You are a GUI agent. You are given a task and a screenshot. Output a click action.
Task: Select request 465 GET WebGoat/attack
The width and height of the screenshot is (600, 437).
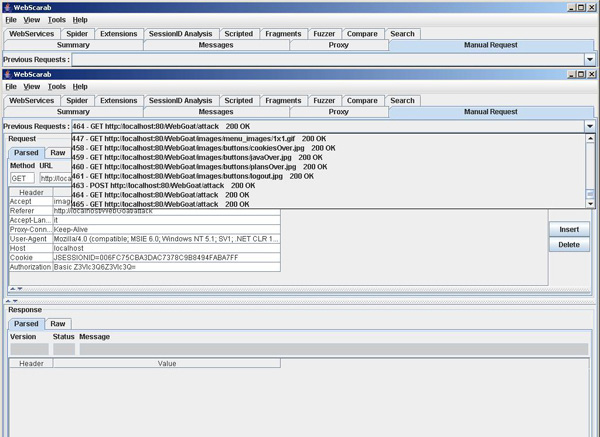click(329, 204)
